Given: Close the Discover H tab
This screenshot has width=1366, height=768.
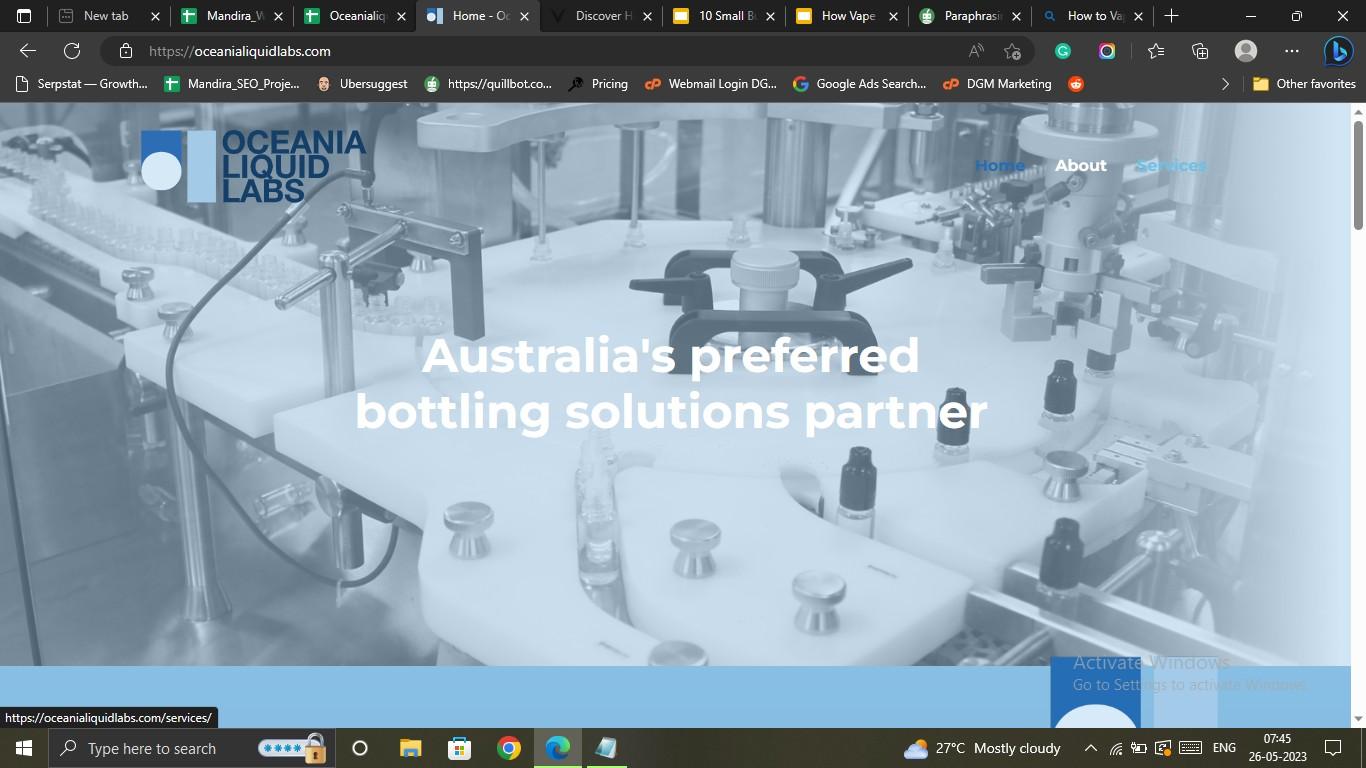Looking at the screenshot, I should [x=647, y=16].
